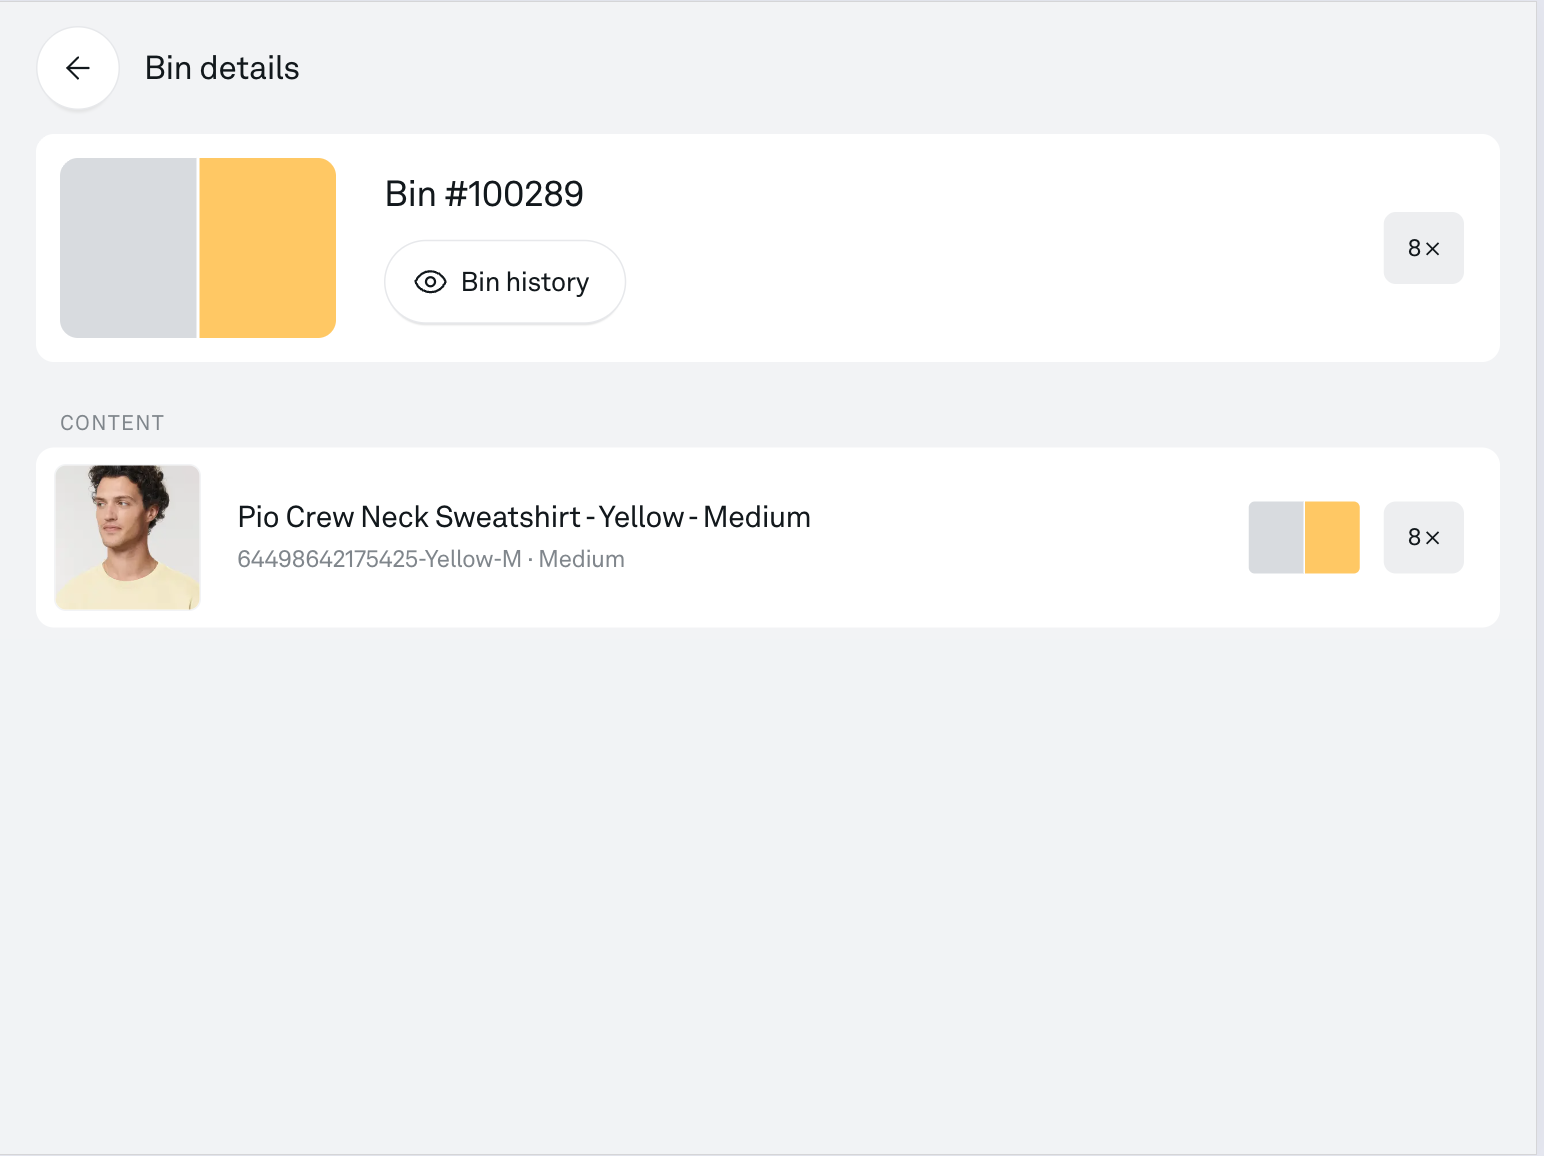Click the word "Yellow" in the product title
Viewport: 1544px width, 1156px height.
tap(641, 517)
